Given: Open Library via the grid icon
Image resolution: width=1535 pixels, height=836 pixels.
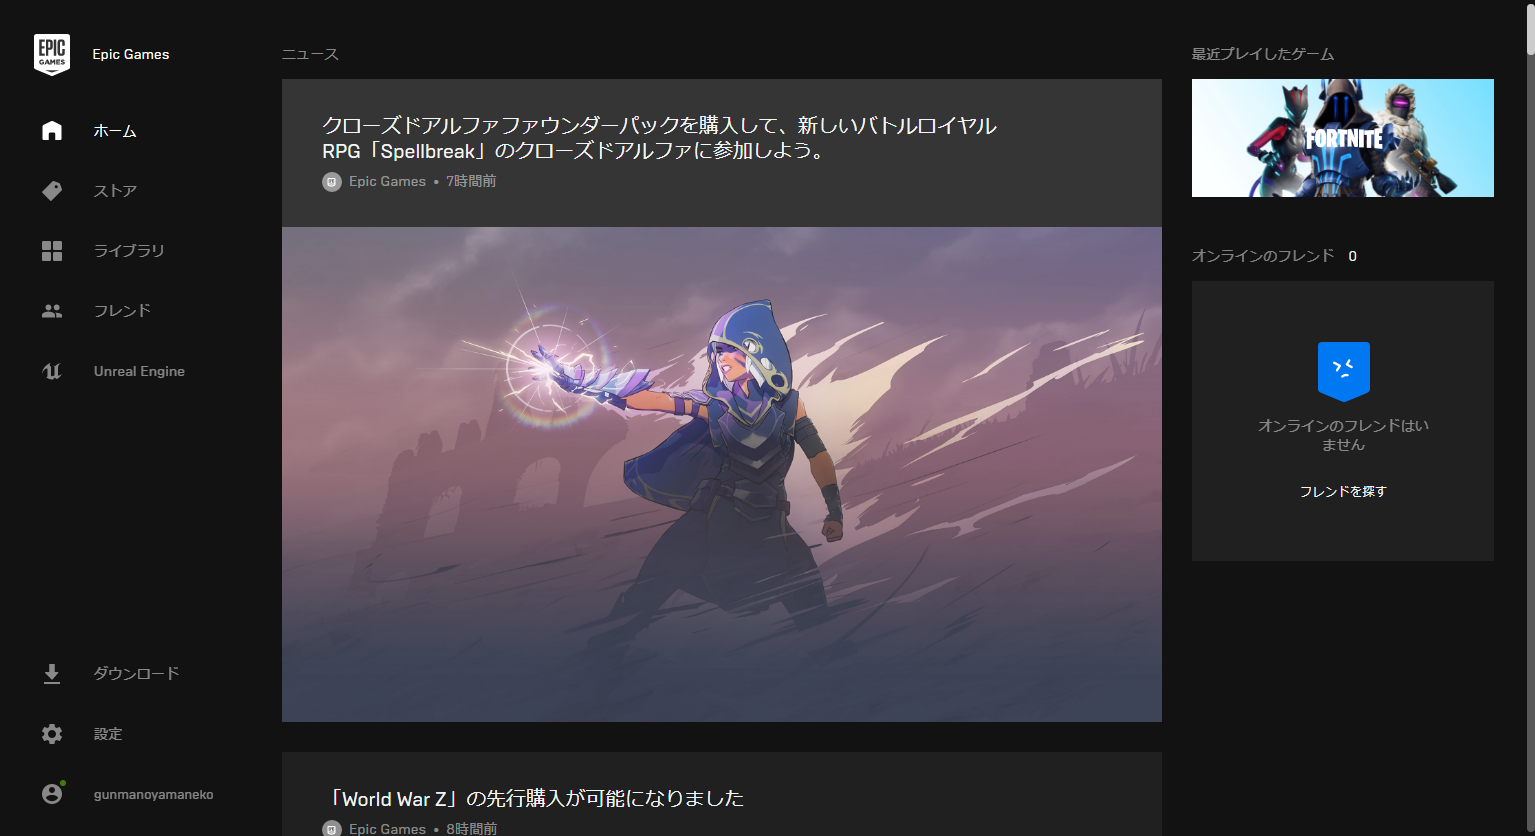Looking at the screenshot, I should 52,251.
